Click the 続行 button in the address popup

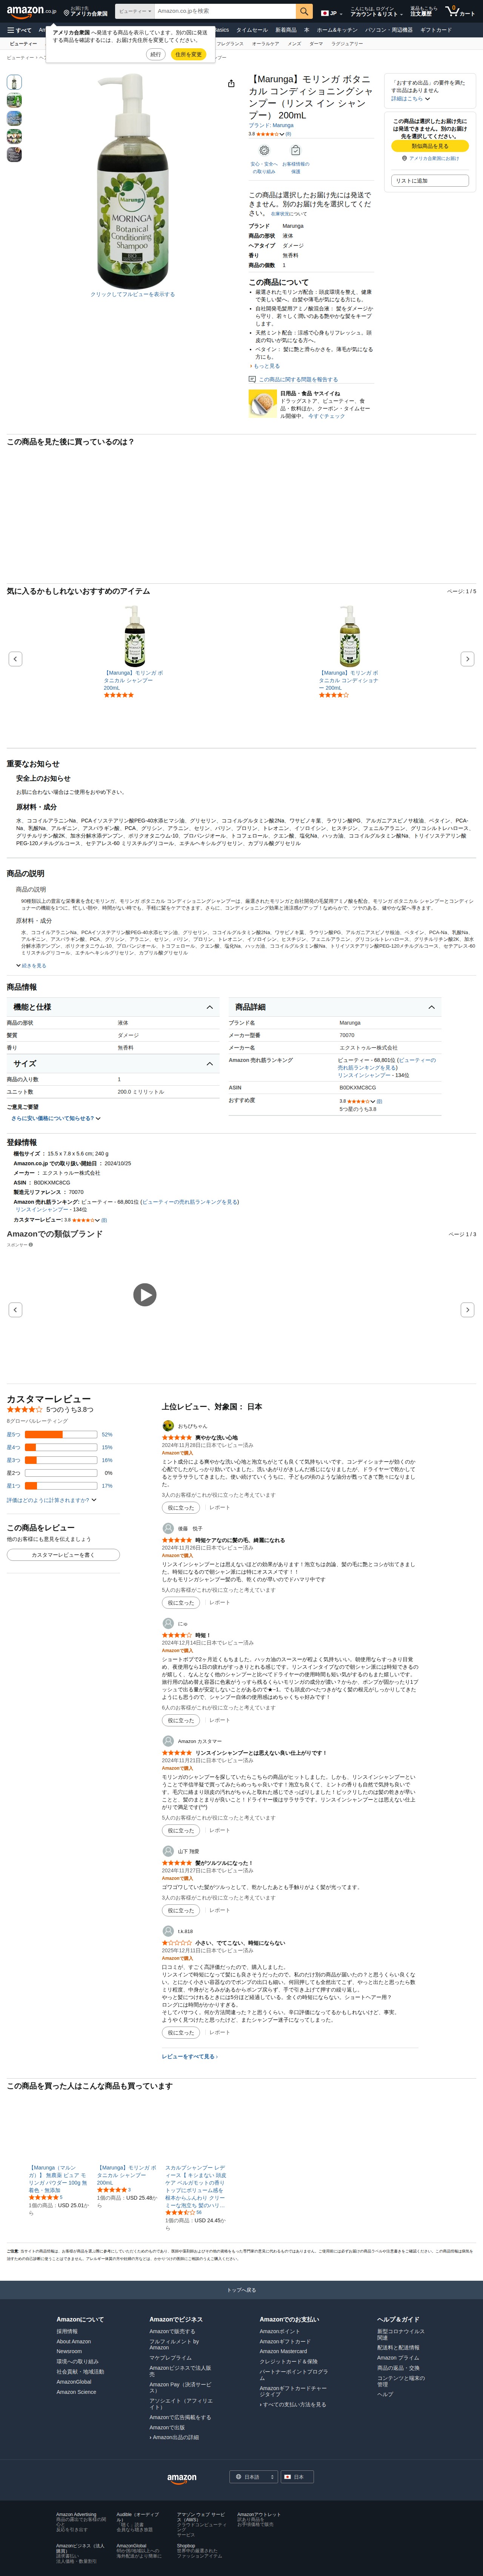(155, 54)
